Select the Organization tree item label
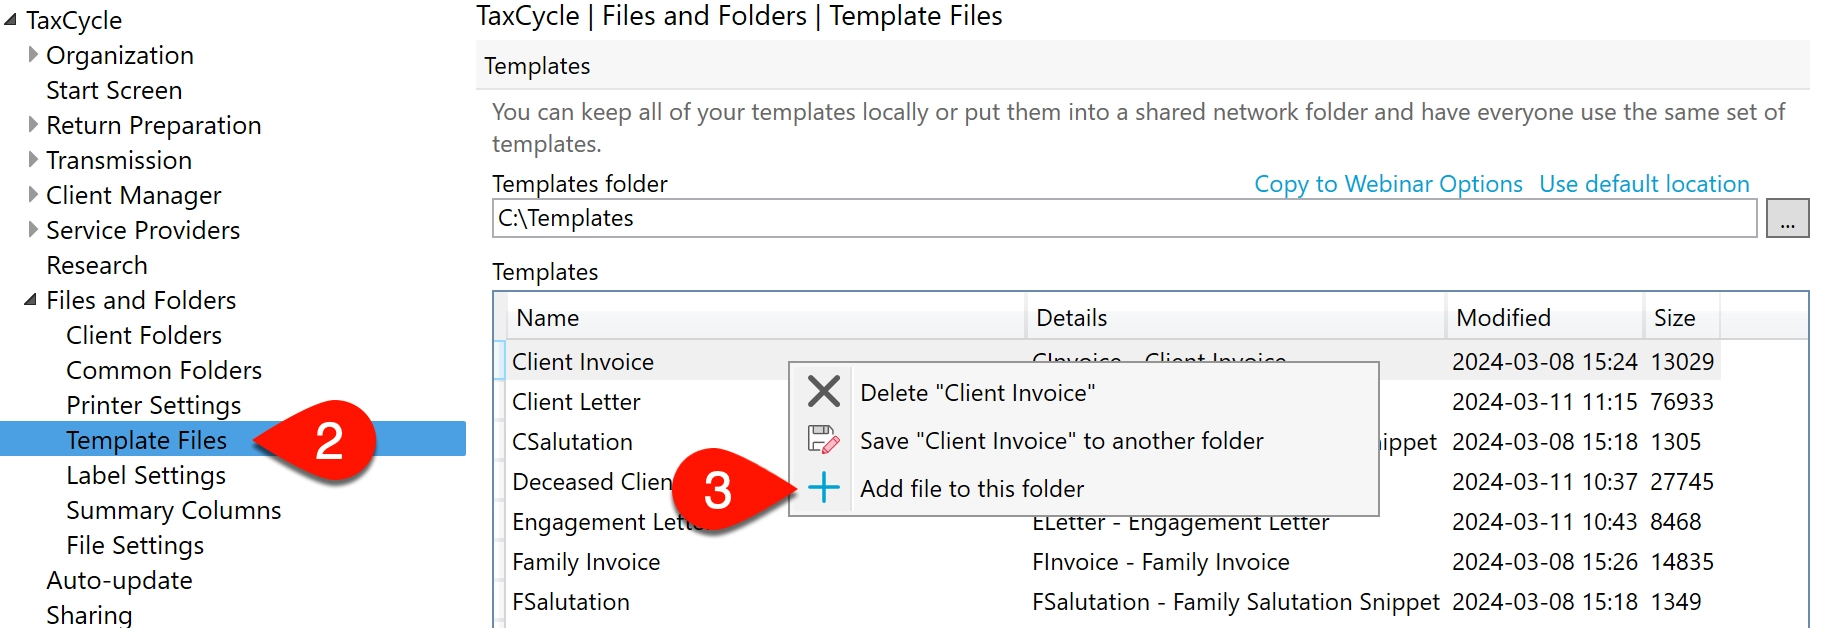The height and width of the screenshot is (628, 1834). (x=120, y=55)
